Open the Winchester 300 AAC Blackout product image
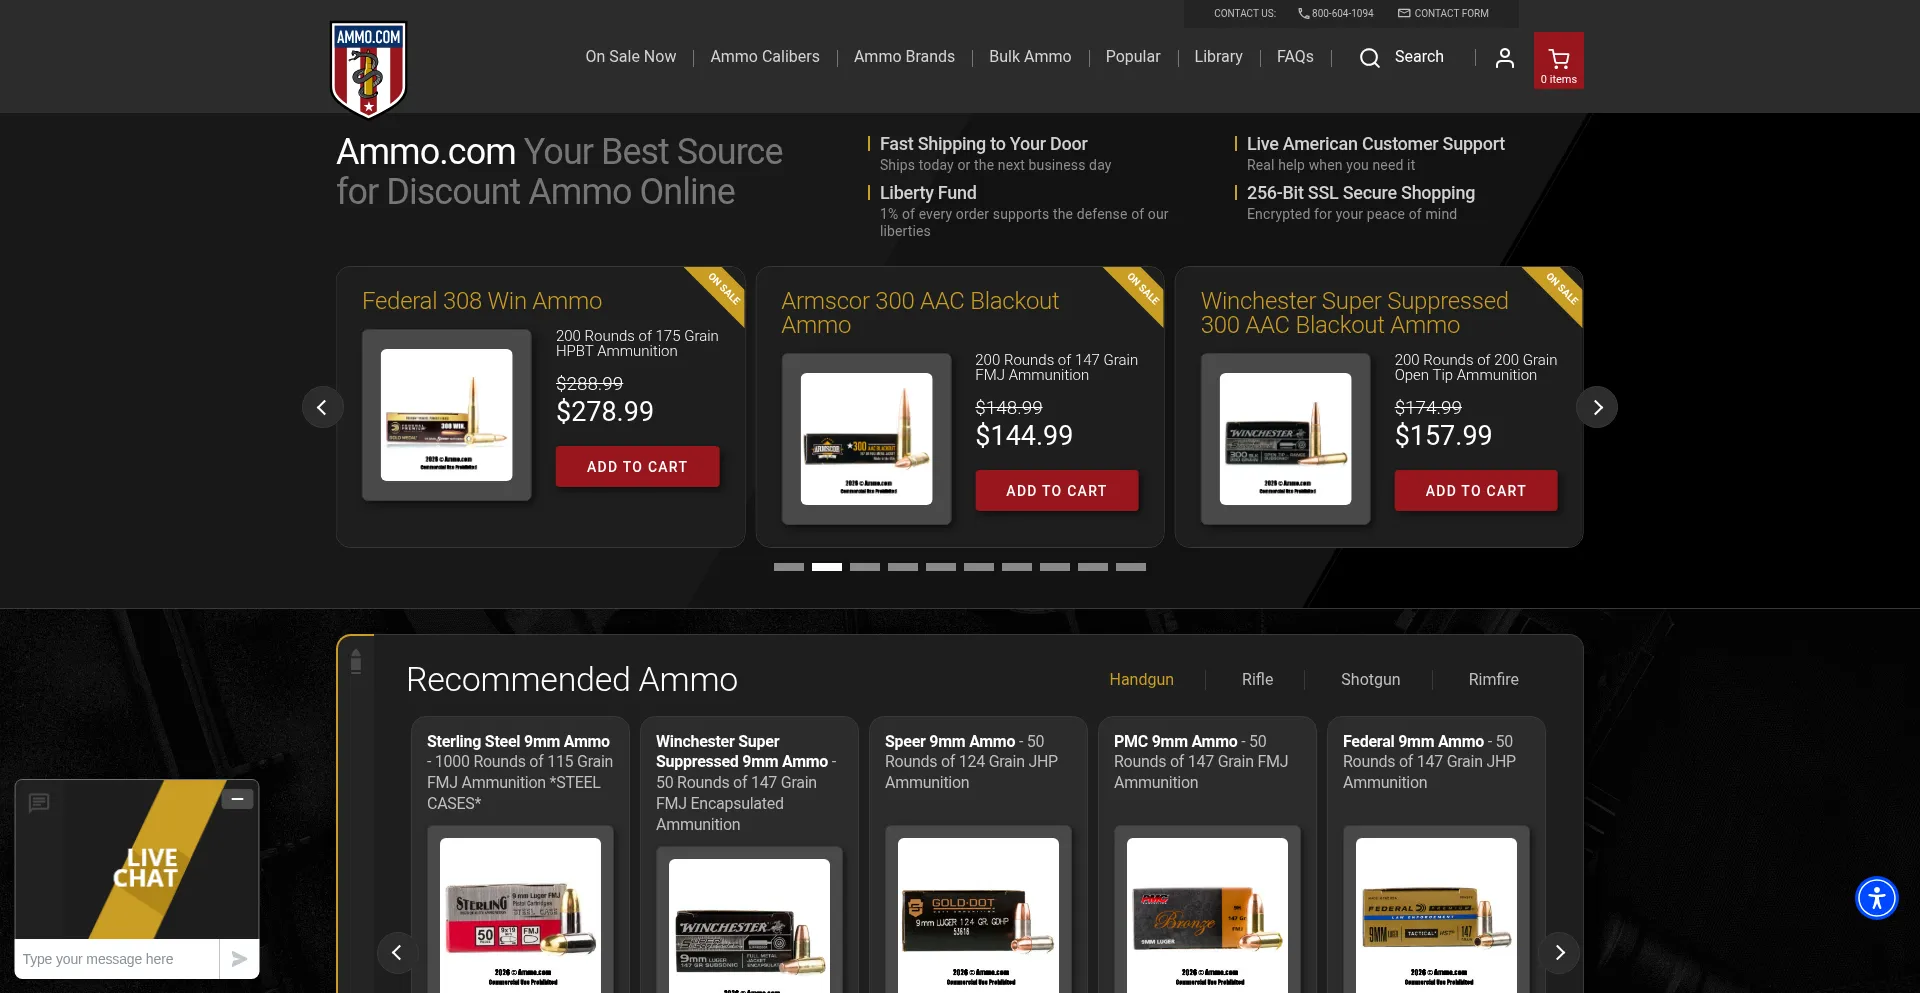The width and height of the screenshot is (1920, 993). 1285,439
